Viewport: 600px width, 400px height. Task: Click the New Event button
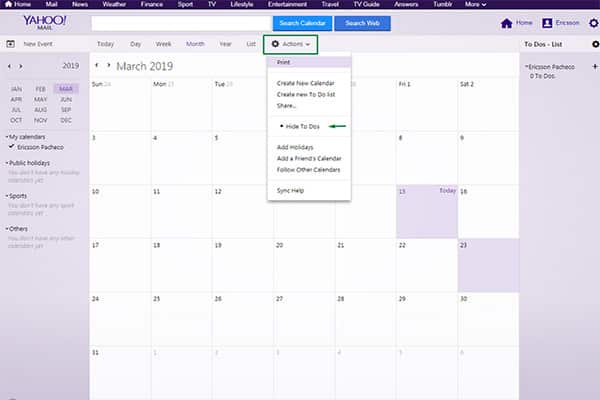click(38, 44)
